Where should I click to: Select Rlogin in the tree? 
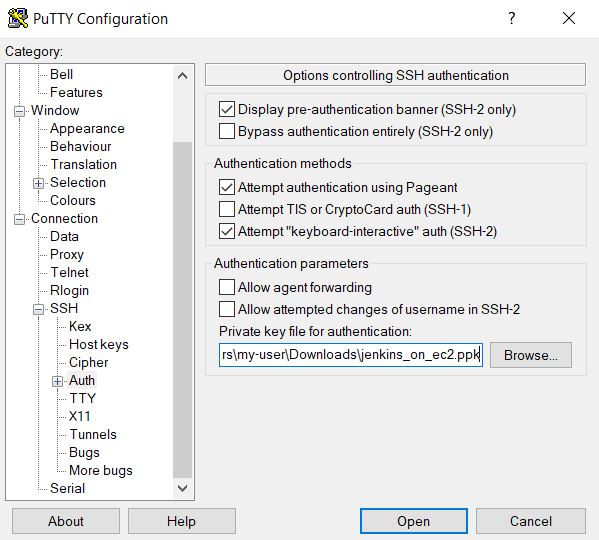69,290
